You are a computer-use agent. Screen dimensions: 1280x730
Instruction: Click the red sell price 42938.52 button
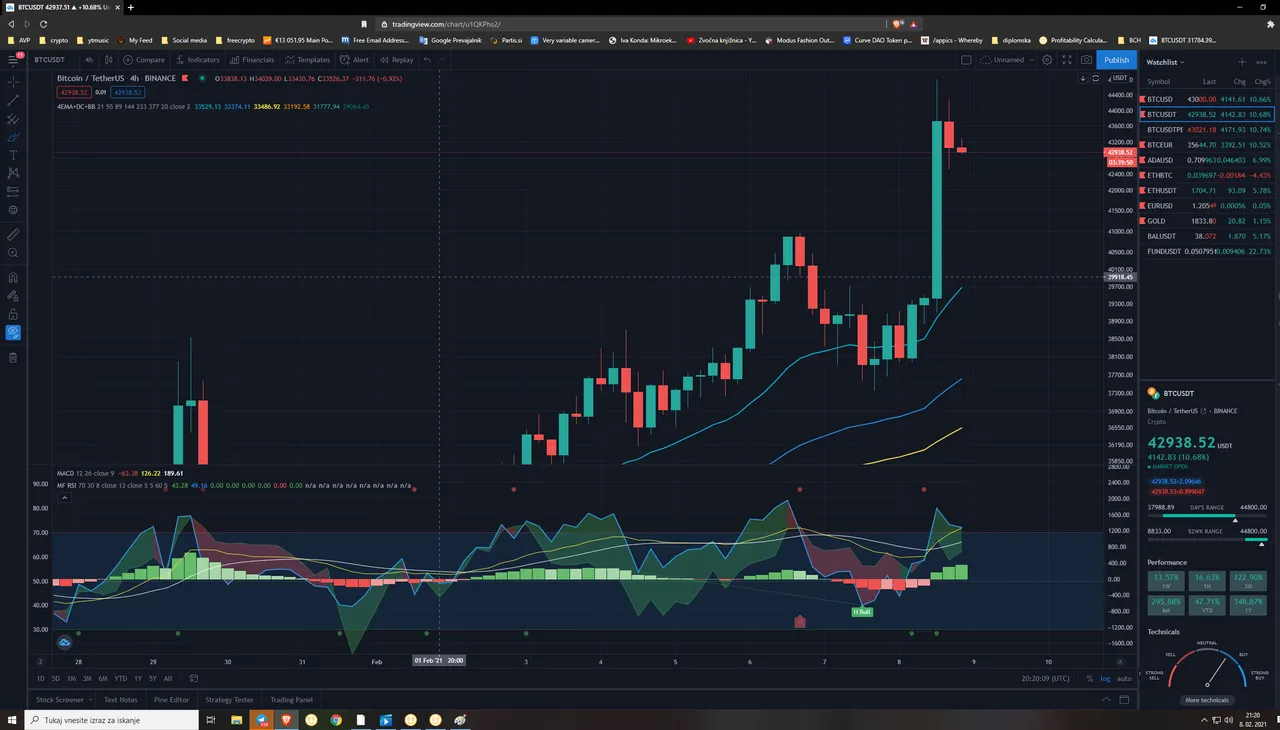click(75, 92)
